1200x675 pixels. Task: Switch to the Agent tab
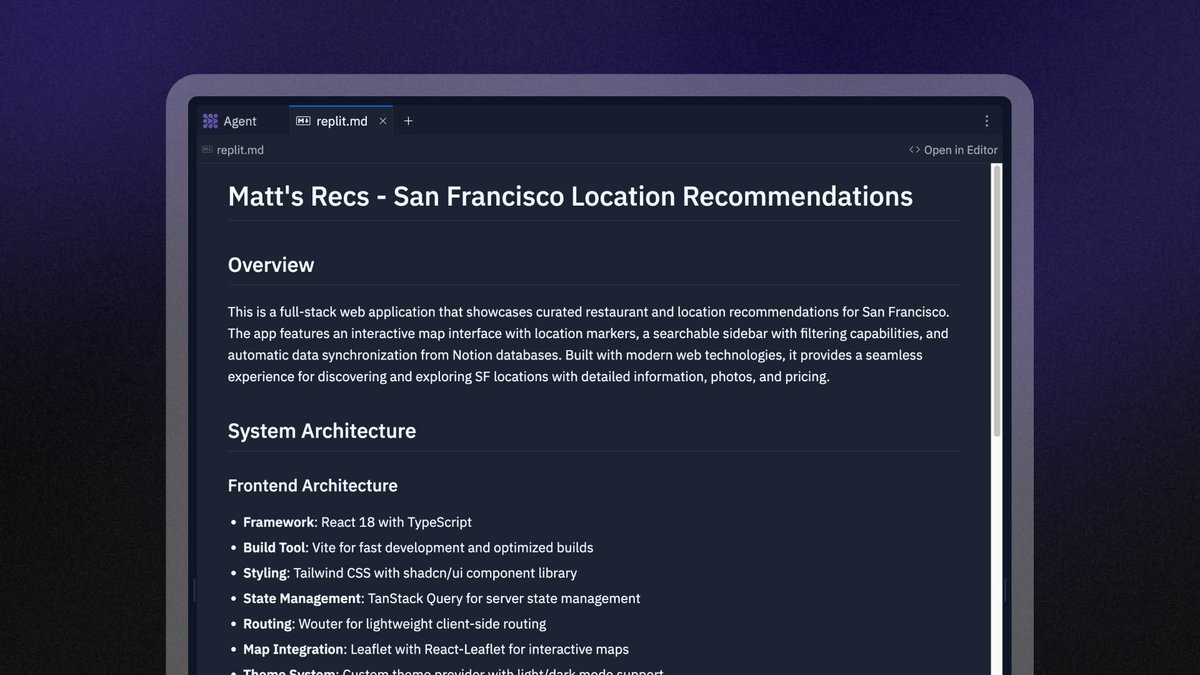point(231,121)
